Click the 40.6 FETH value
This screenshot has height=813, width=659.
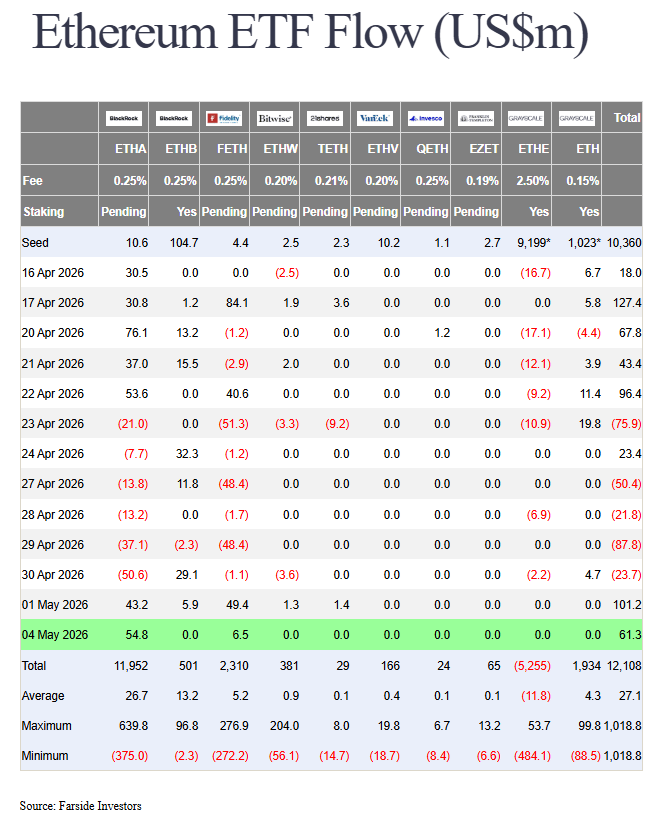pos(237,394)
